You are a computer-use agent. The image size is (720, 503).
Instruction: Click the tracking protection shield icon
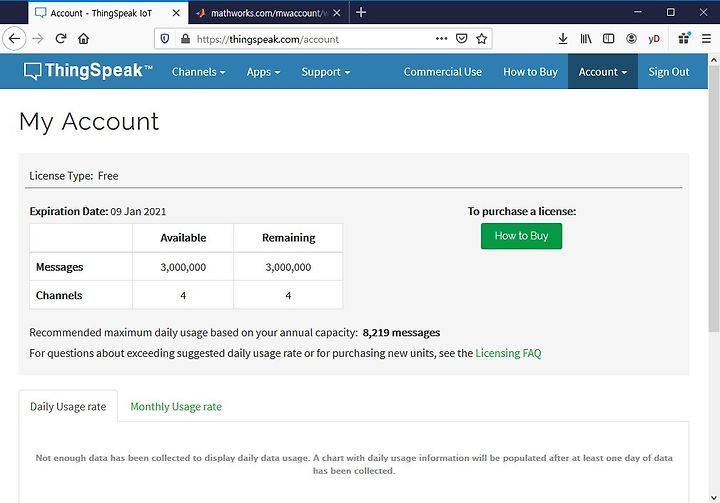[x=165, y=39]
